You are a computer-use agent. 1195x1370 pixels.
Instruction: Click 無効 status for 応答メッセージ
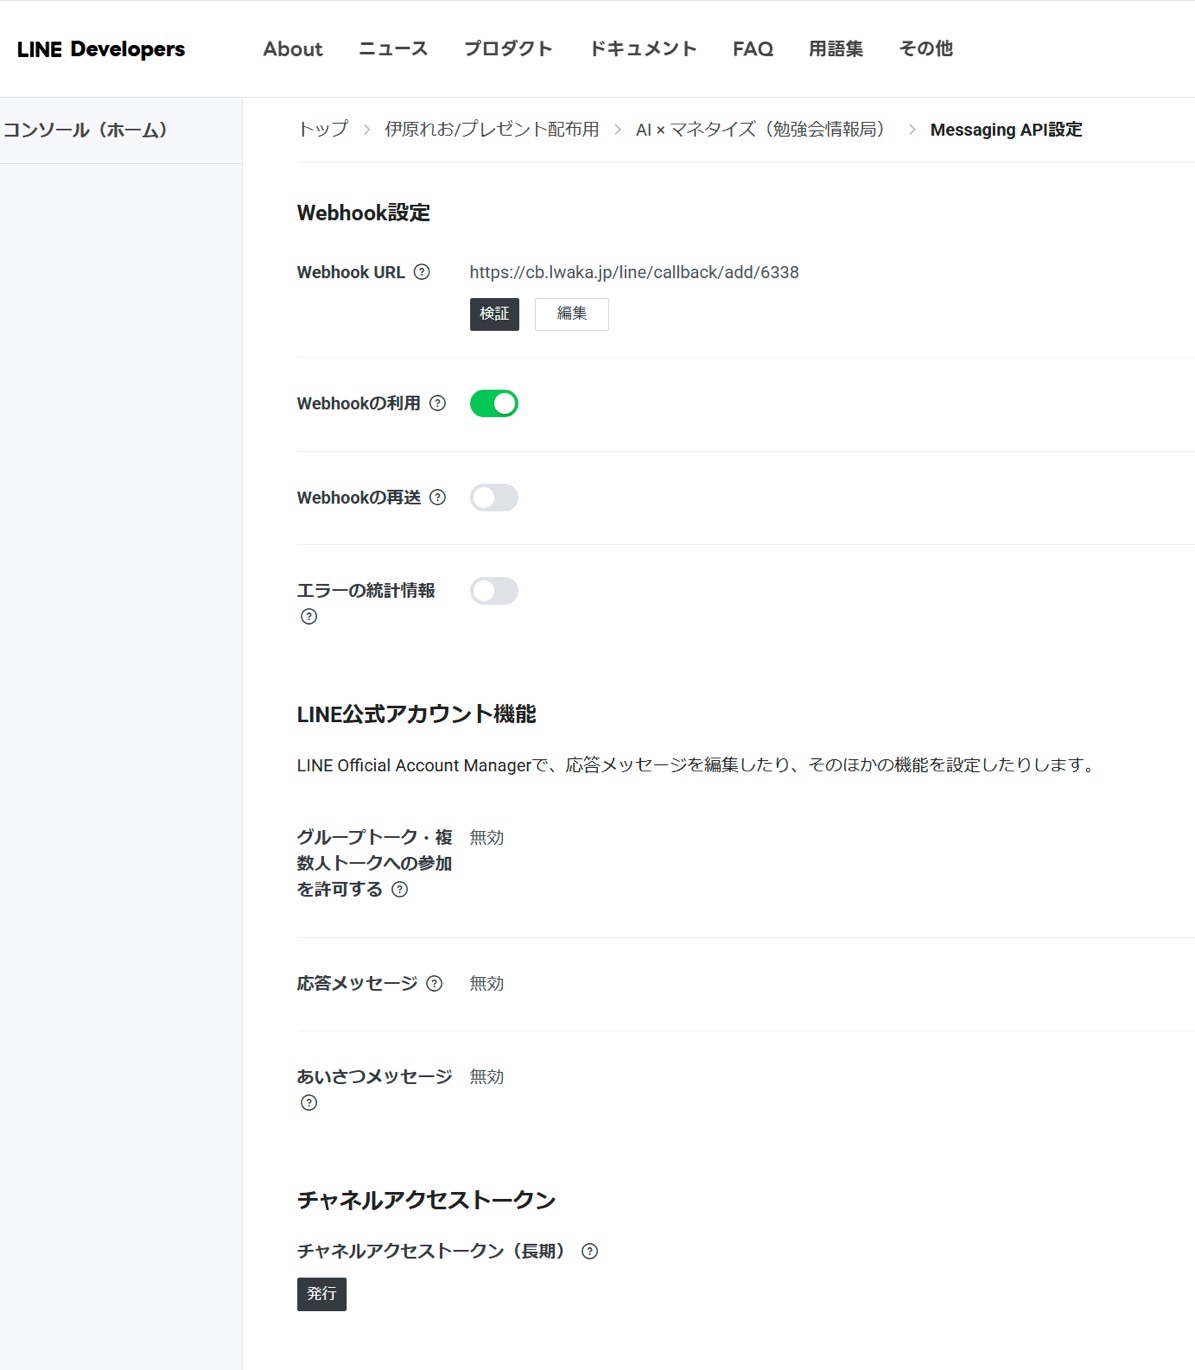tap(487, 983)
